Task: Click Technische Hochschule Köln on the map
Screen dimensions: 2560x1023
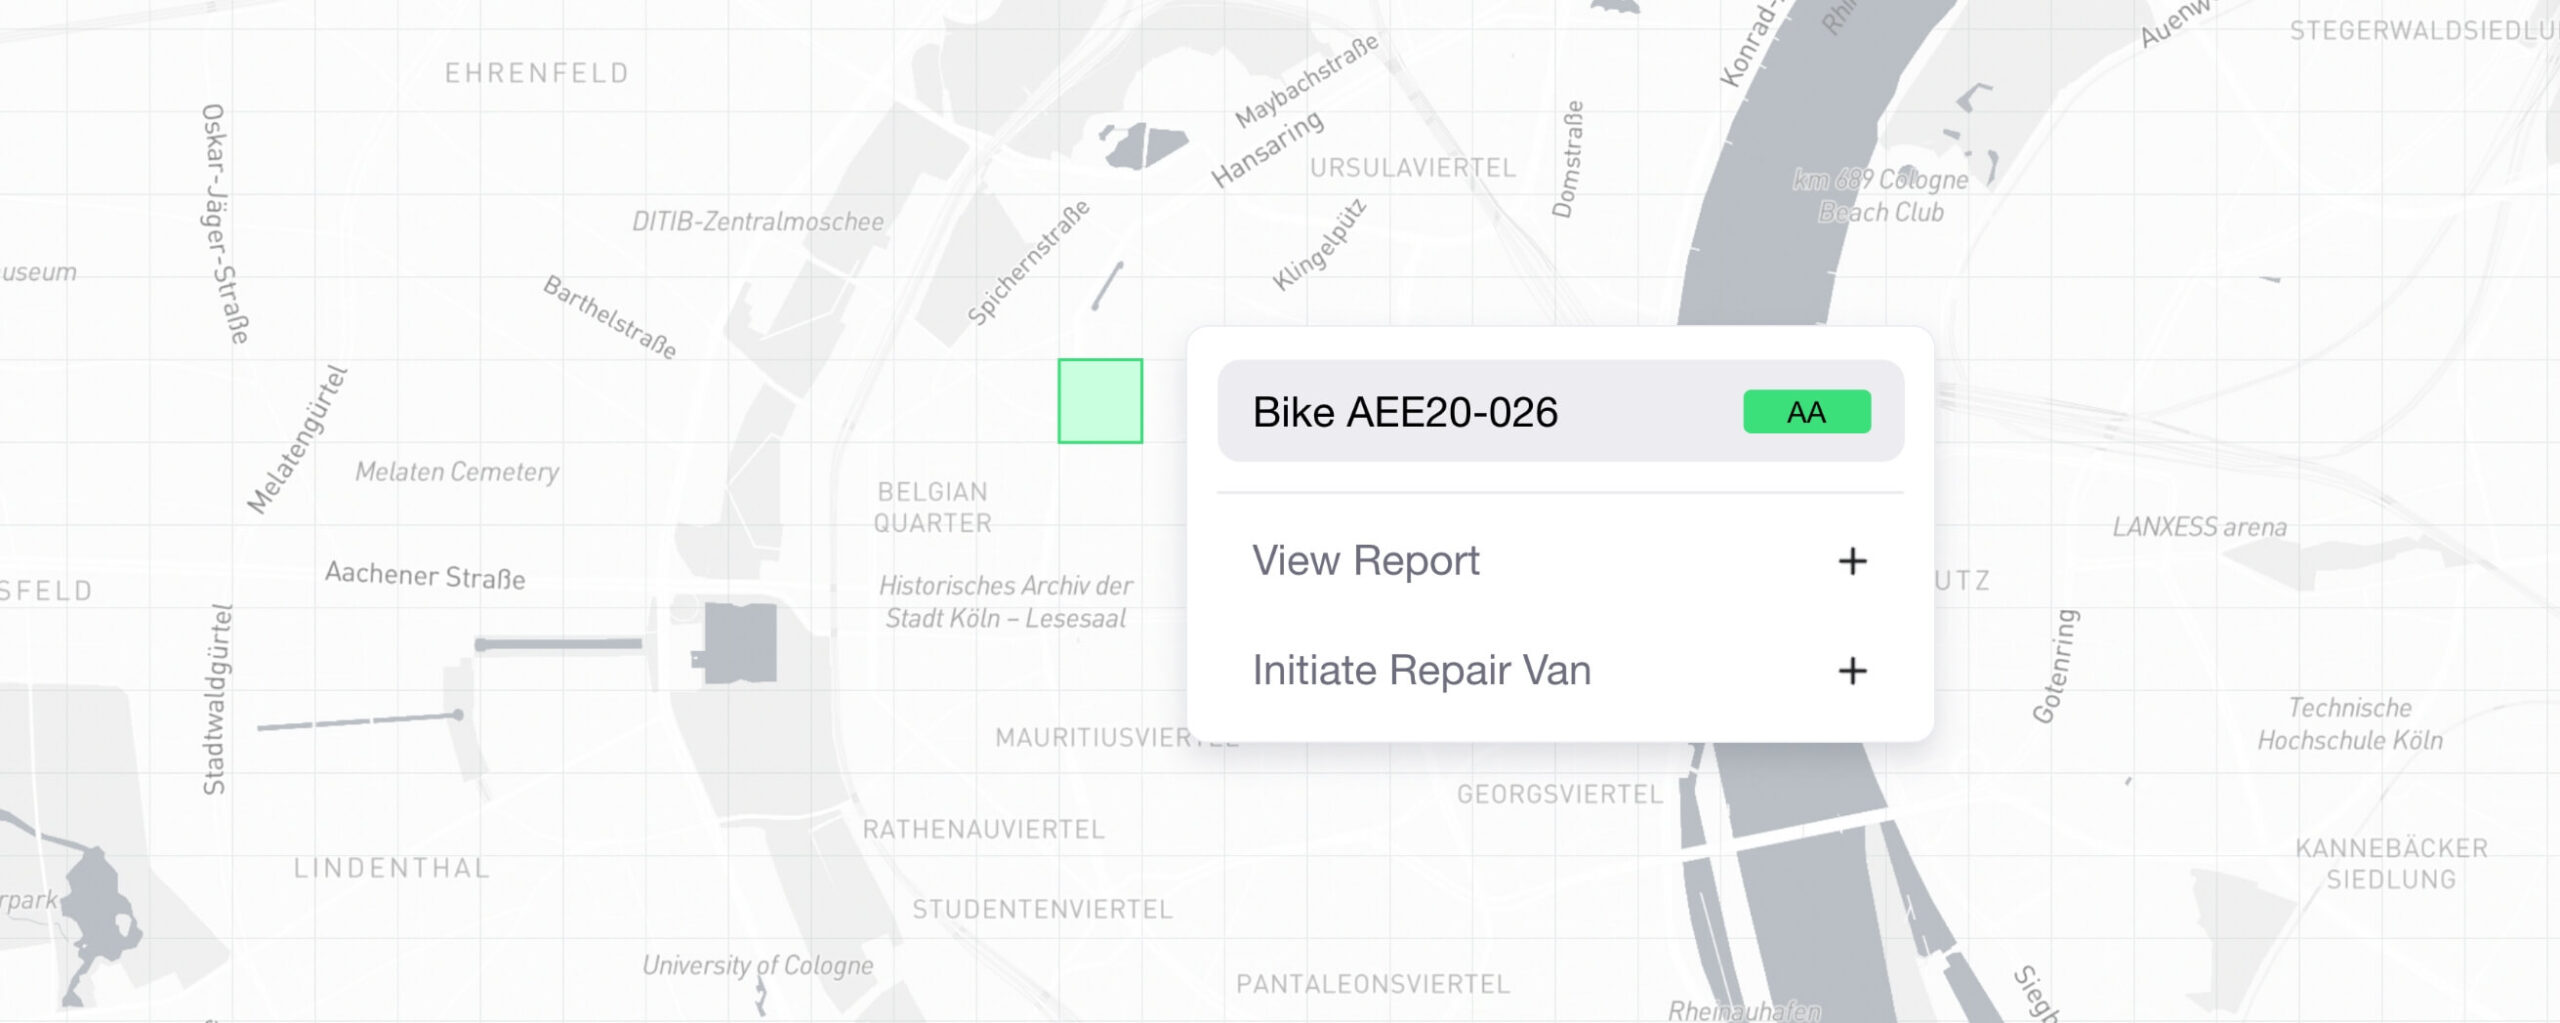Action: tap(2349, 724)
